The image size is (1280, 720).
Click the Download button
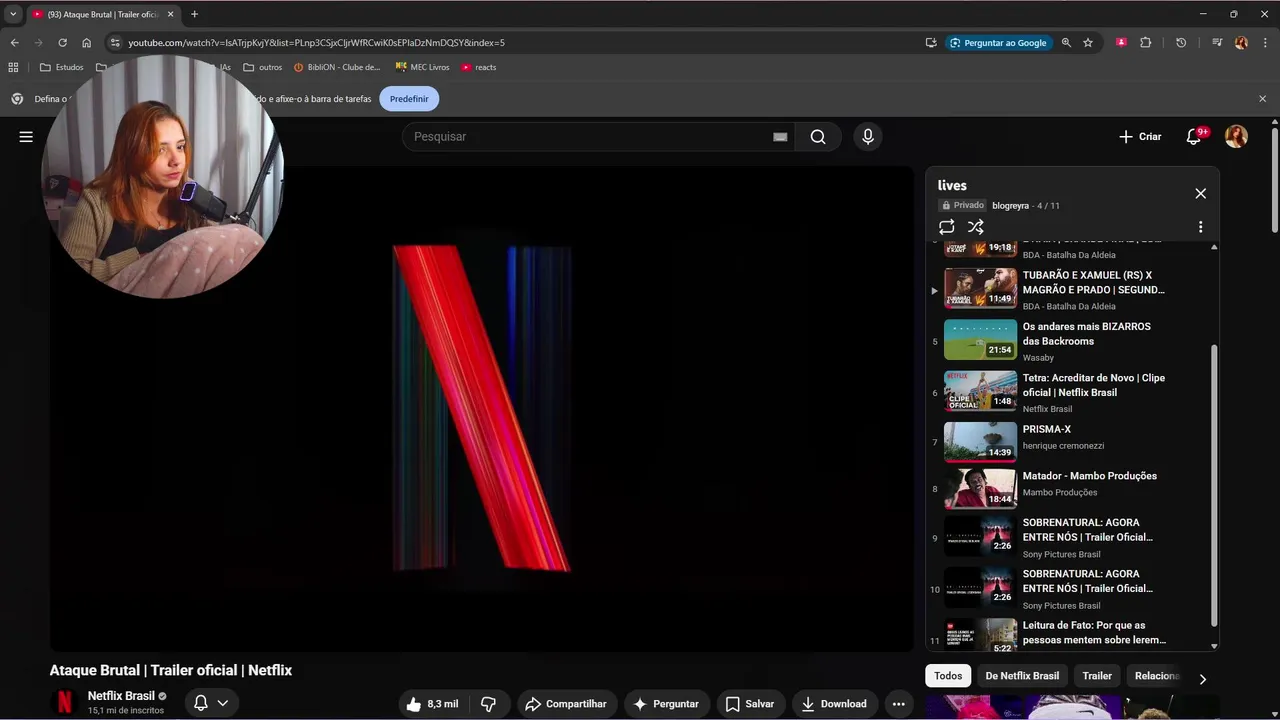(x=834, y=704)
